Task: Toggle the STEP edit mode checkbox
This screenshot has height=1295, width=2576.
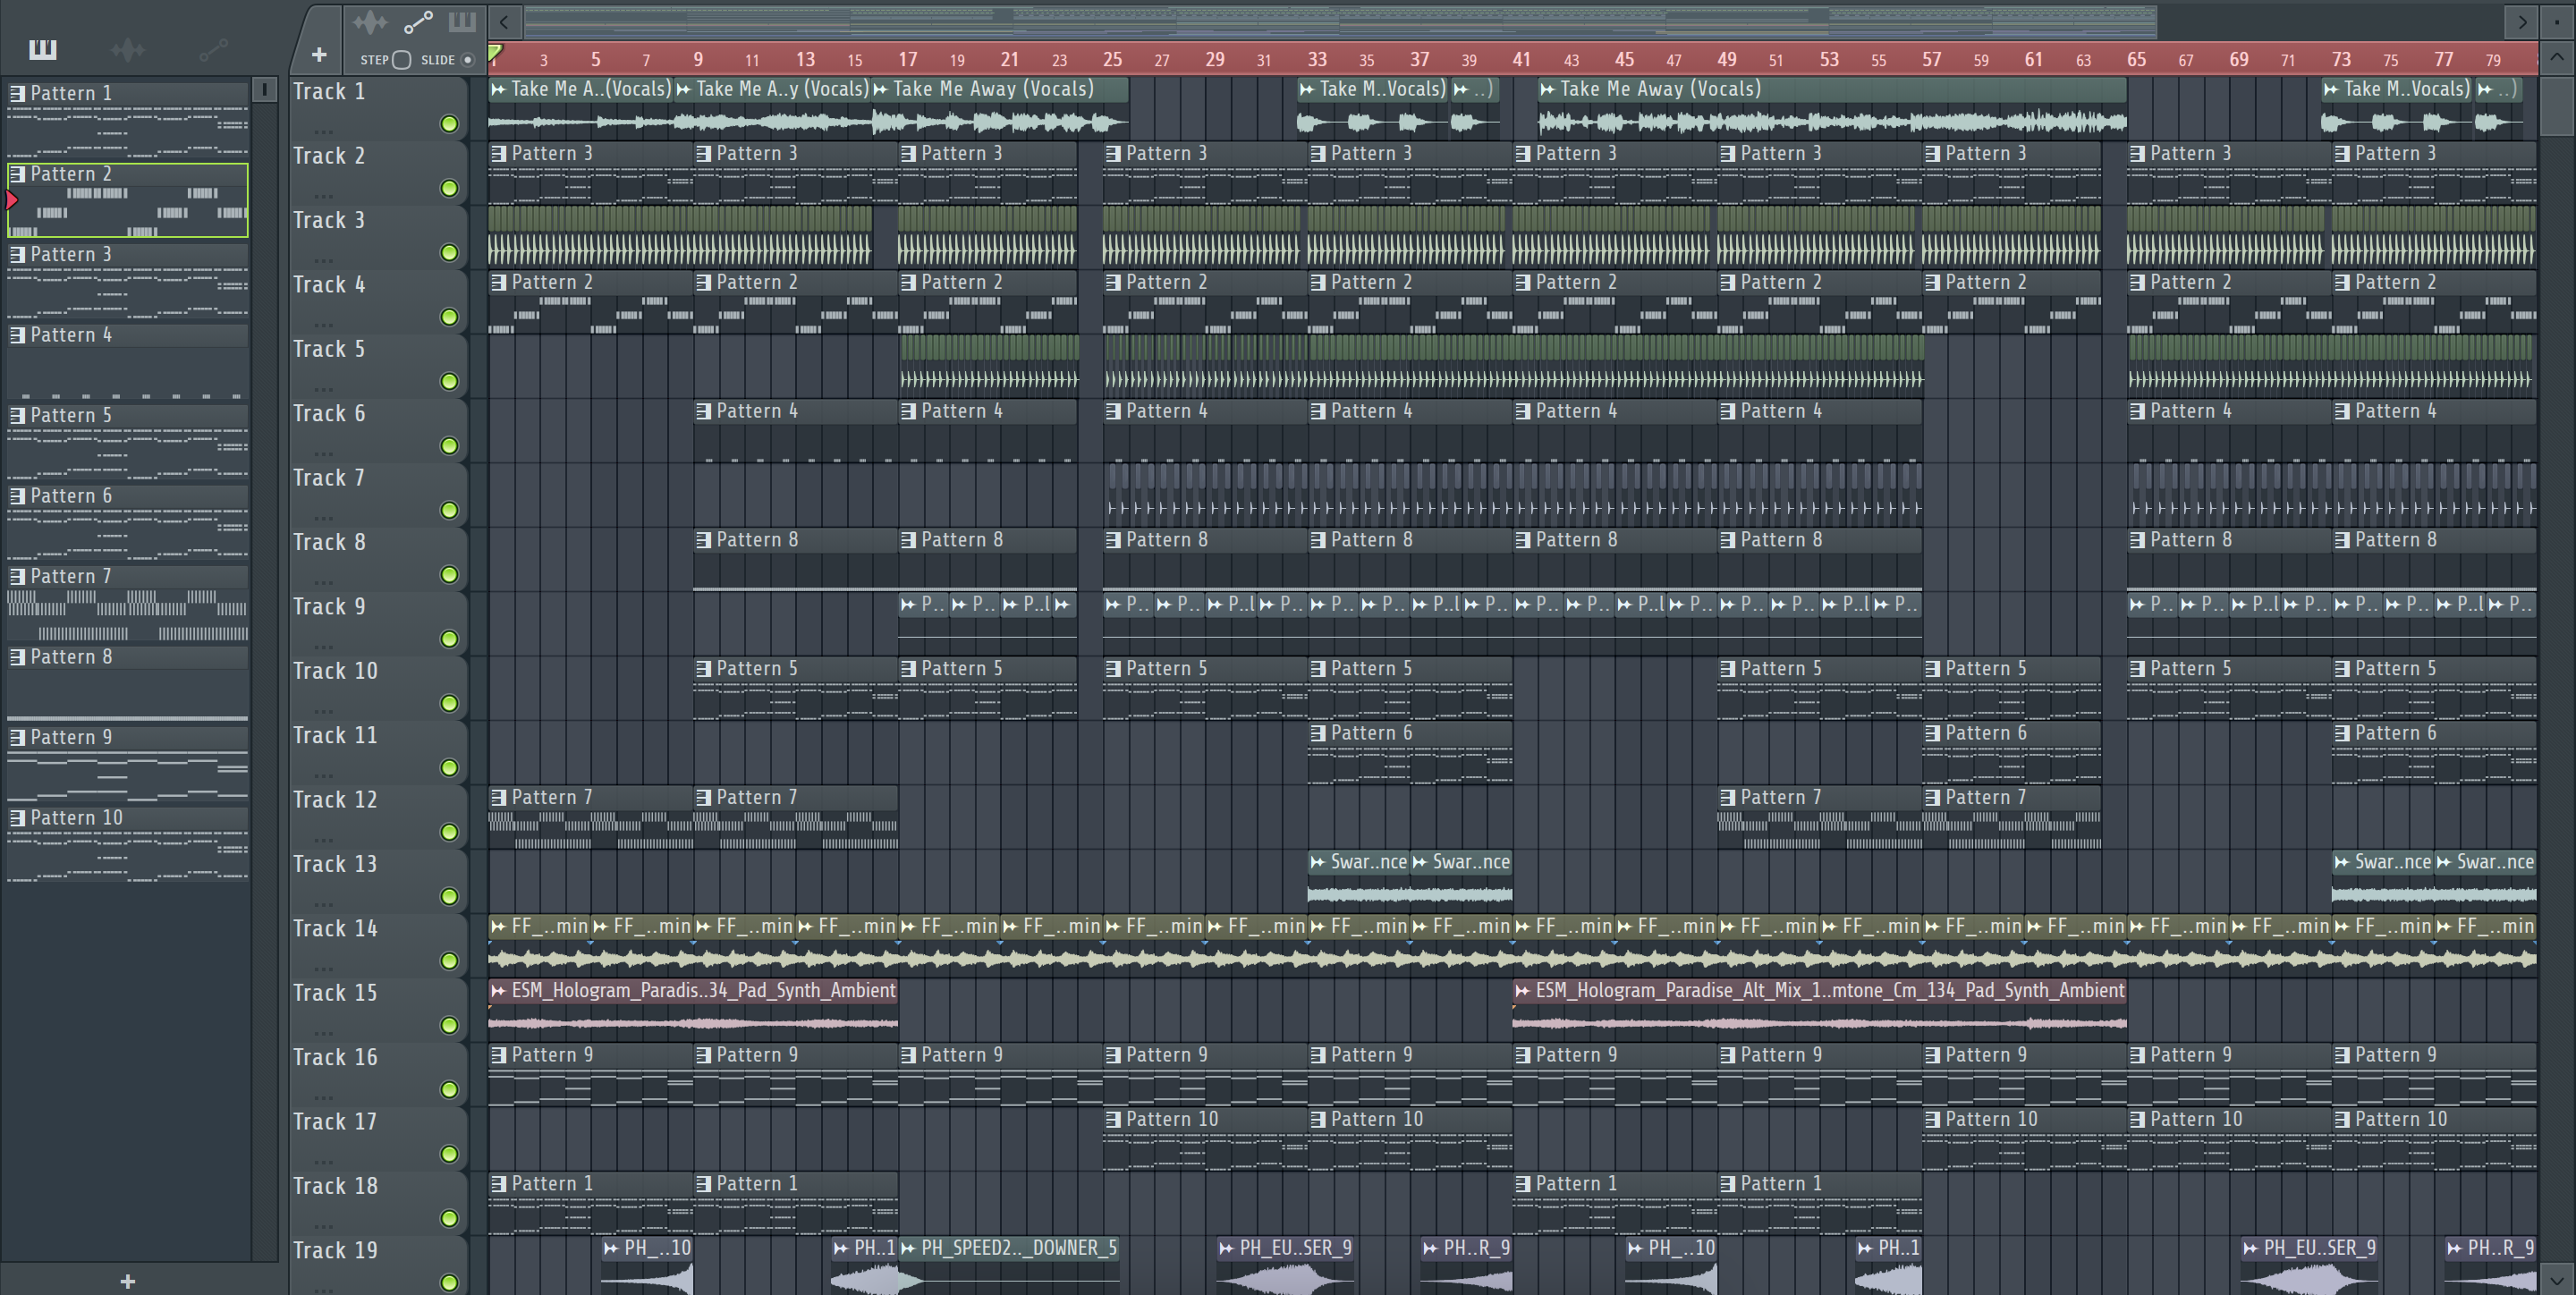Action: (402, 60)
